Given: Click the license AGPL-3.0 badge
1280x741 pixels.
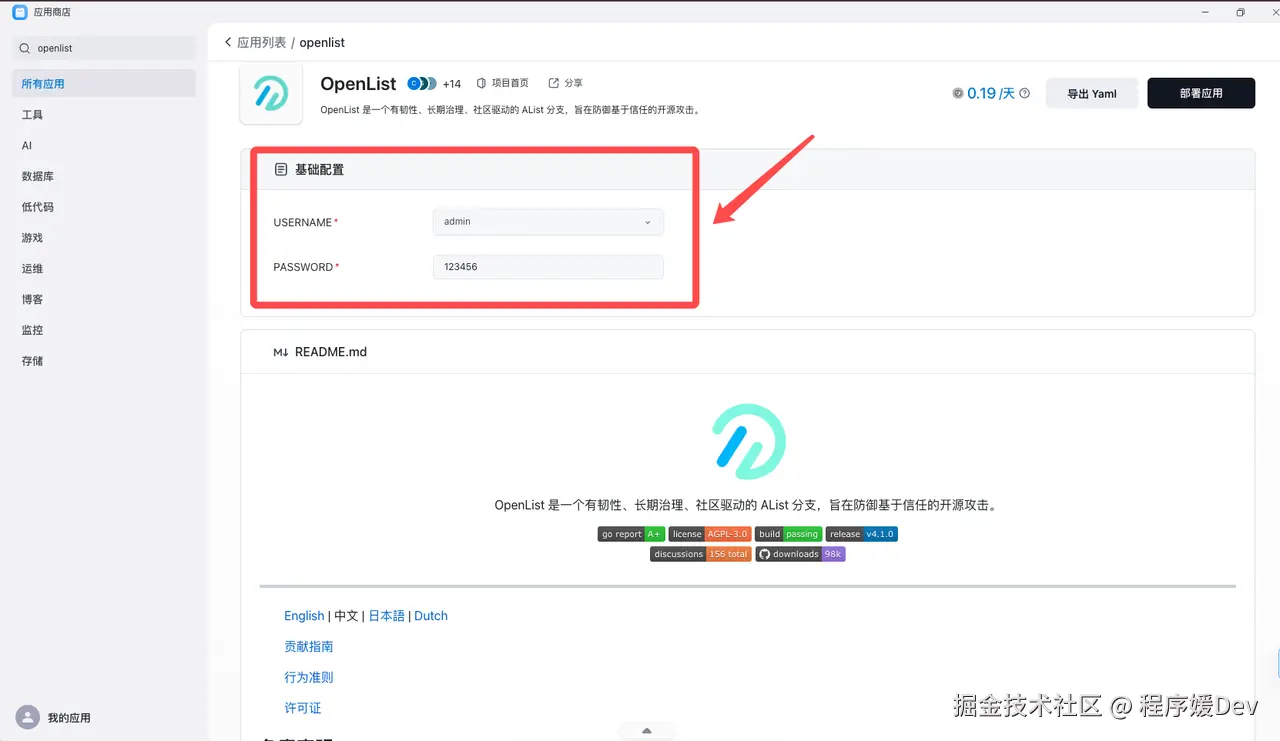Looking at the screenshot, I should click(x=710, y=534).
